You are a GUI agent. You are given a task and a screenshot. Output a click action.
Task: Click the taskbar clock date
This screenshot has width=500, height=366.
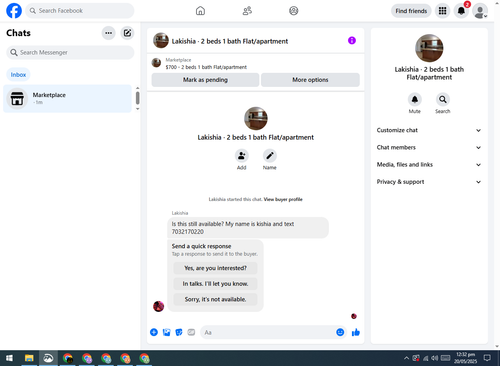(465, 358)
